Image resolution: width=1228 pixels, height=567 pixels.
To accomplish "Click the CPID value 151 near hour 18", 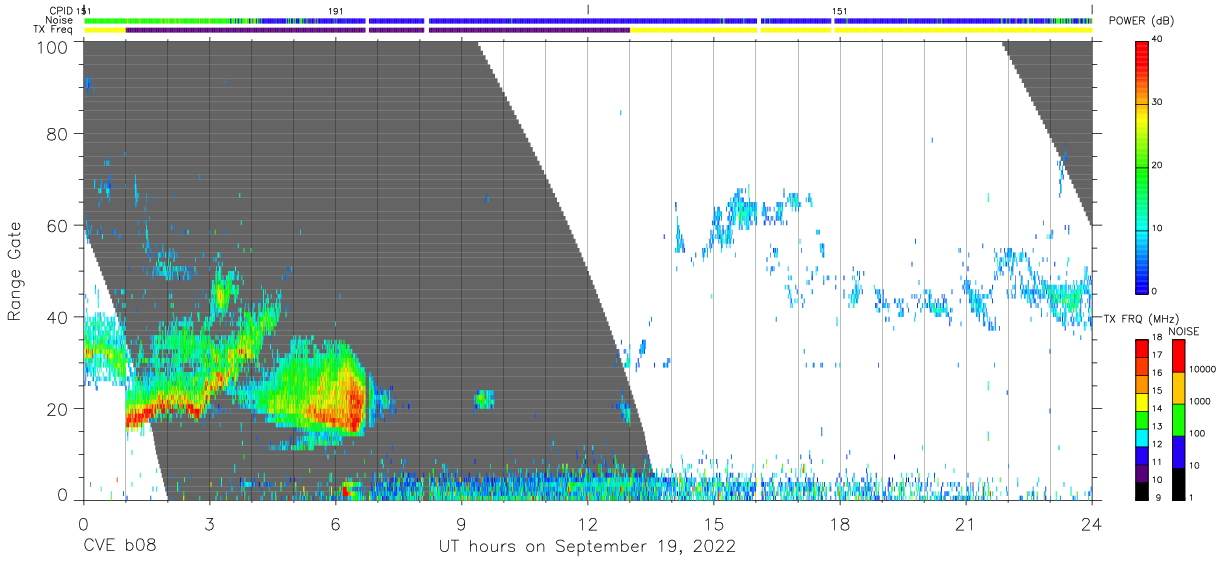I will (840, 11).
